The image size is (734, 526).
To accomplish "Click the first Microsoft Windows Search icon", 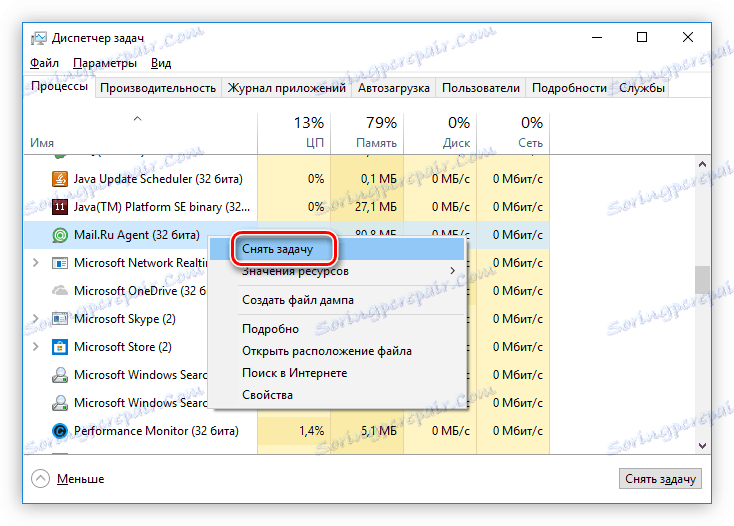I will click(59, 375).
